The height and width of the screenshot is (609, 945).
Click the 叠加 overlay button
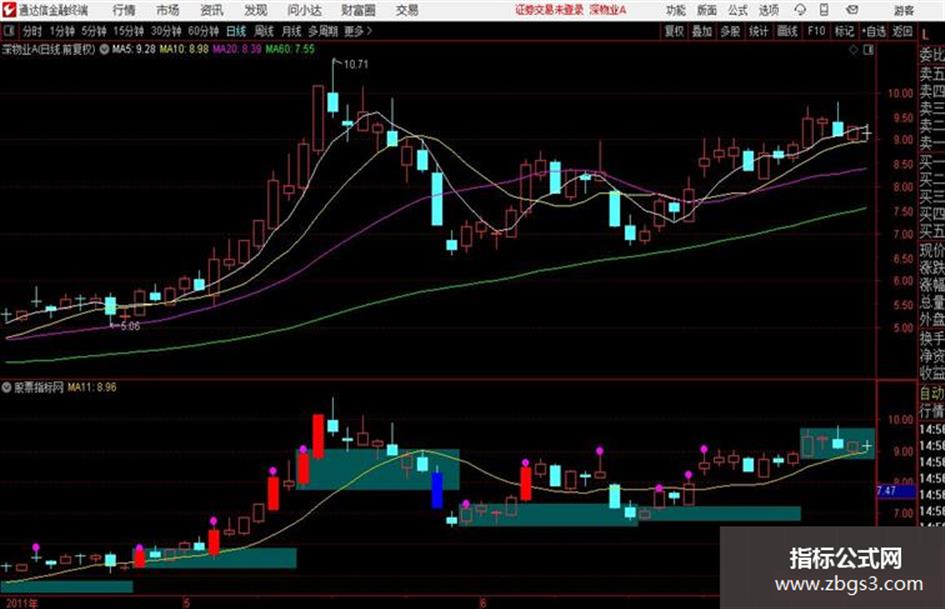(702, 31)
